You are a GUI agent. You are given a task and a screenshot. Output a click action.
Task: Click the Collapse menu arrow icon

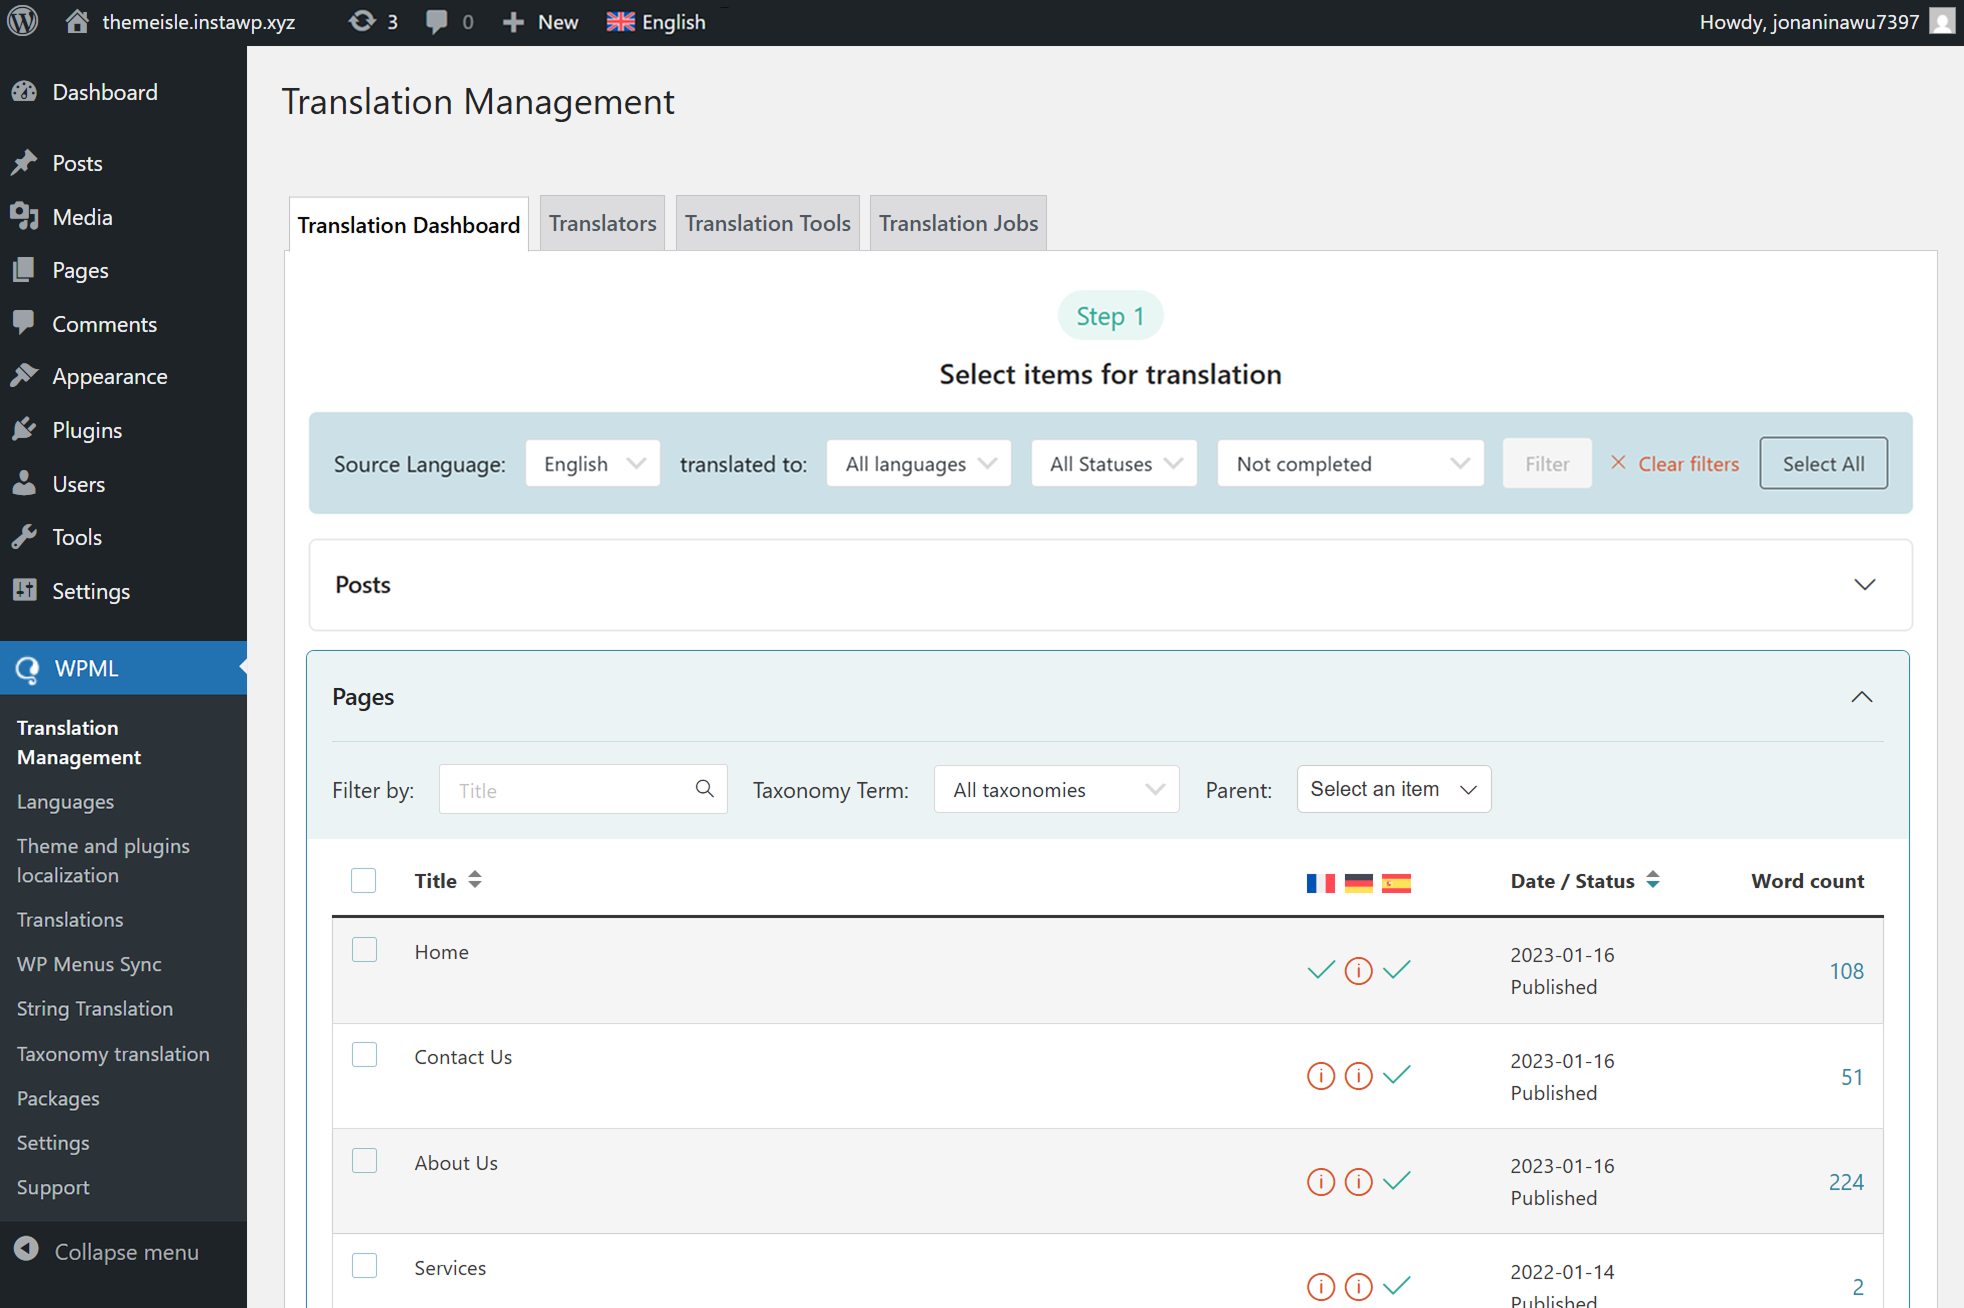(x=27, y=1250)
